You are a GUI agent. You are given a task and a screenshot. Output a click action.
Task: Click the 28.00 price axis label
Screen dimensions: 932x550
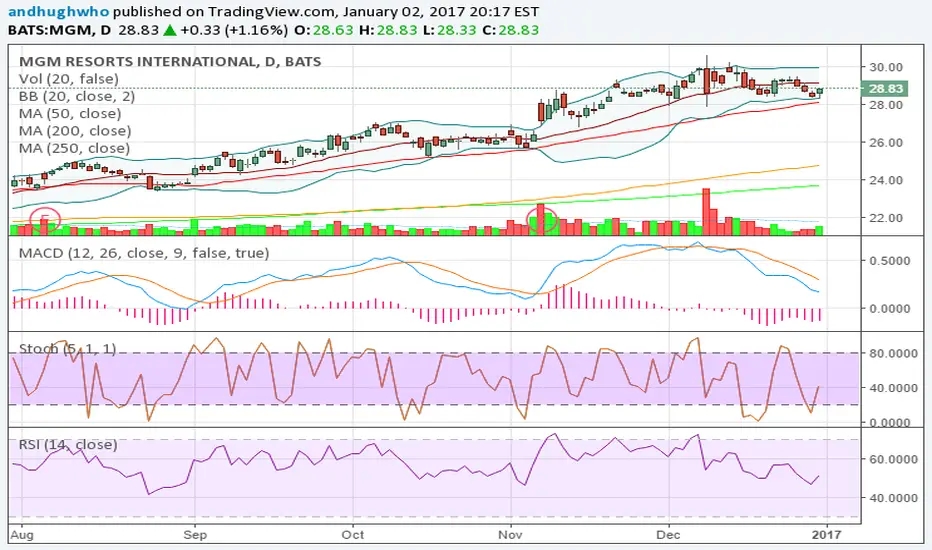point(886,105)
